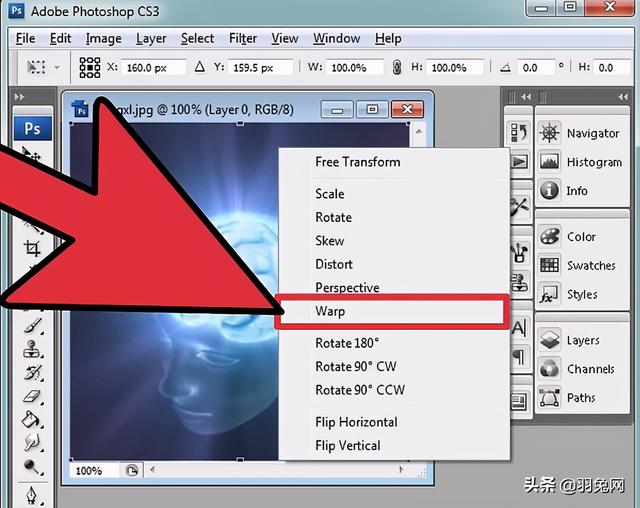Open the Info panel
This screenshot has height=508, width=640.
pyautogui.click(x=582, y=191)
